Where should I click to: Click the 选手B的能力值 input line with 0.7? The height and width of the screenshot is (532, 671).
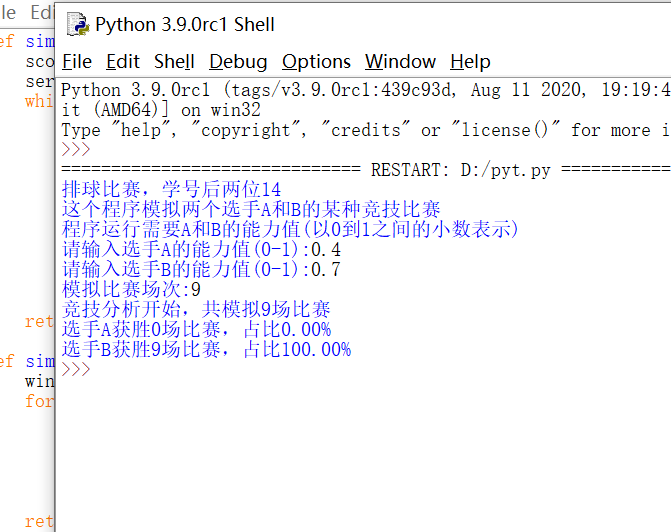(x=201, y=270)
